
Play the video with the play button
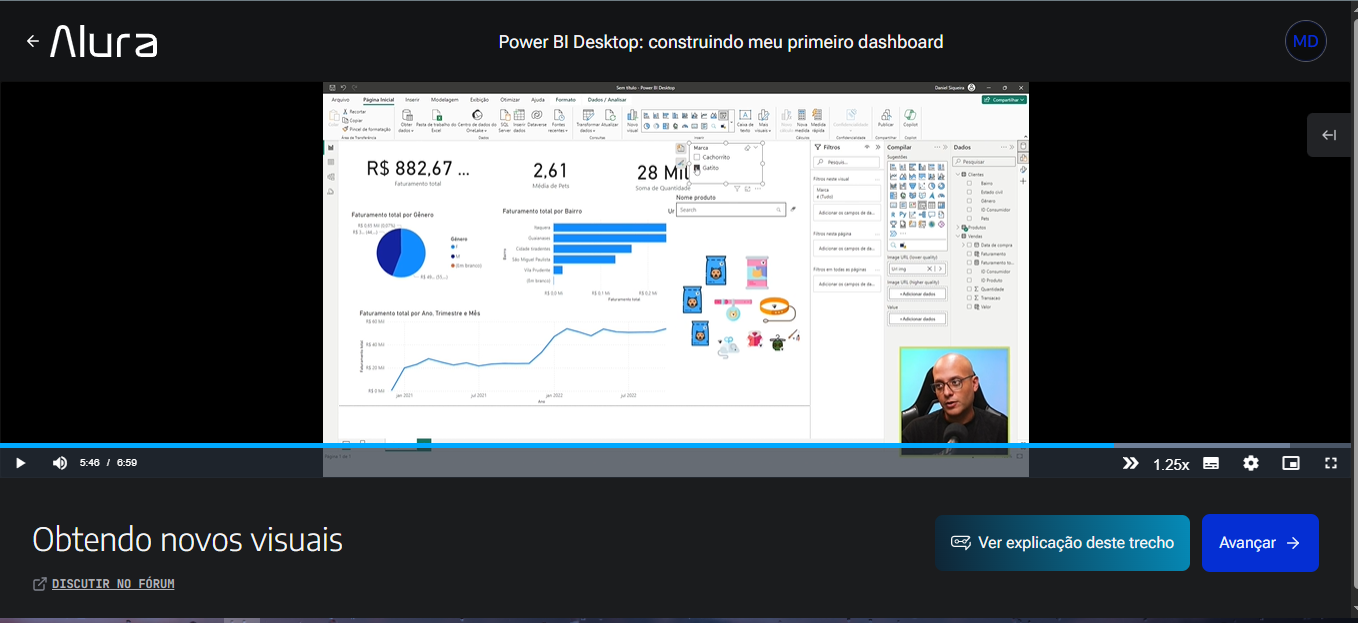coord(20,463)
